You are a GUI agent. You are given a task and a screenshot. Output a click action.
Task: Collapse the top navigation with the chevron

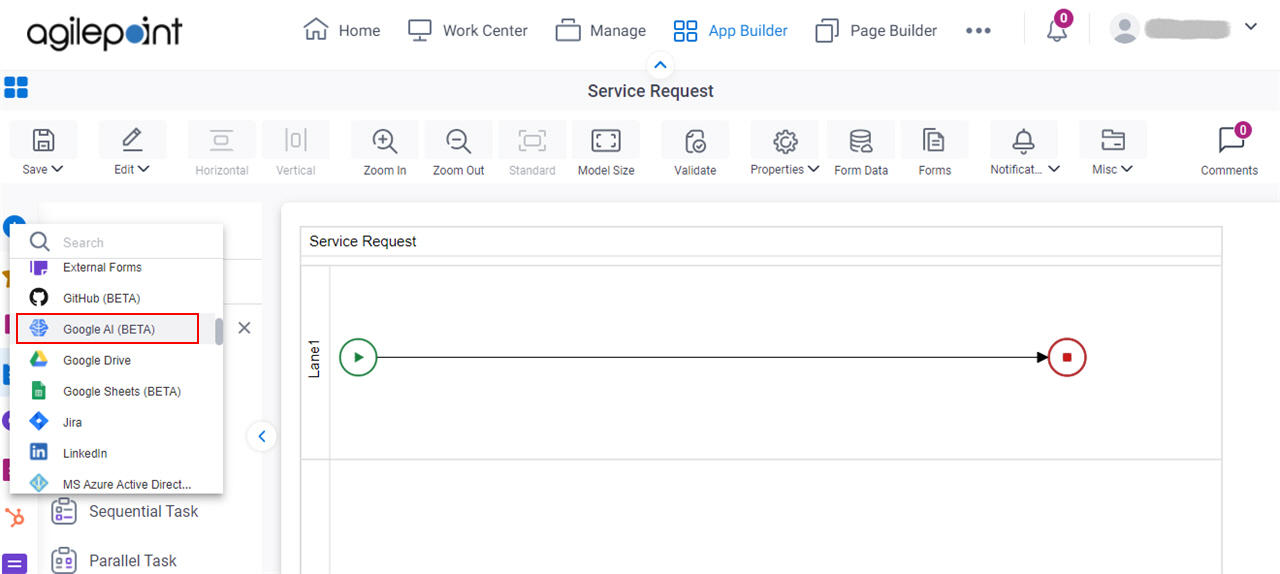(659, 65)
